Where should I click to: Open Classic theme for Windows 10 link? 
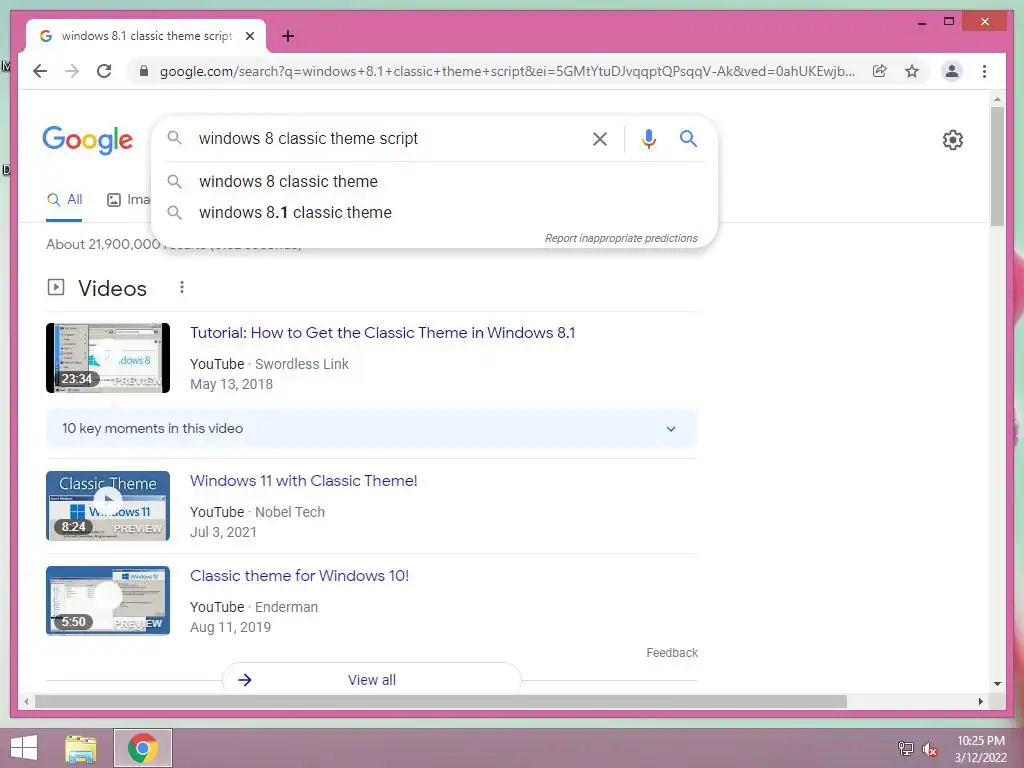(x=299, y=575)
